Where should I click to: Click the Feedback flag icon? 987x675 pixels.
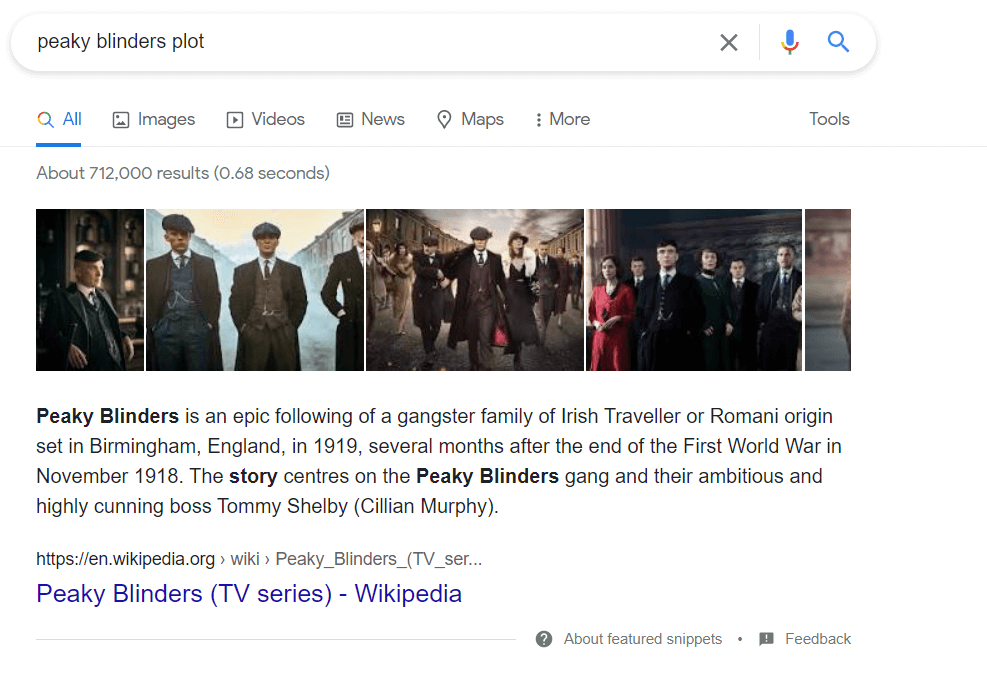coord(766,639)
